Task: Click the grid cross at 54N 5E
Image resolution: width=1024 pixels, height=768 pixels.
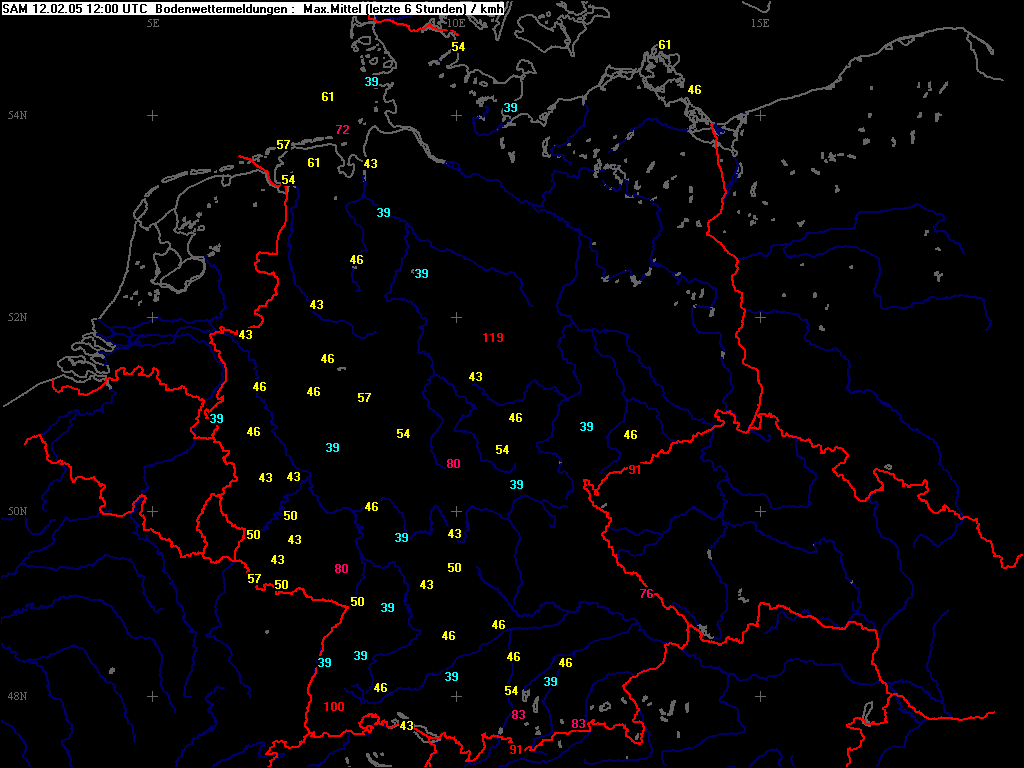Action: [x=153, y=115]
